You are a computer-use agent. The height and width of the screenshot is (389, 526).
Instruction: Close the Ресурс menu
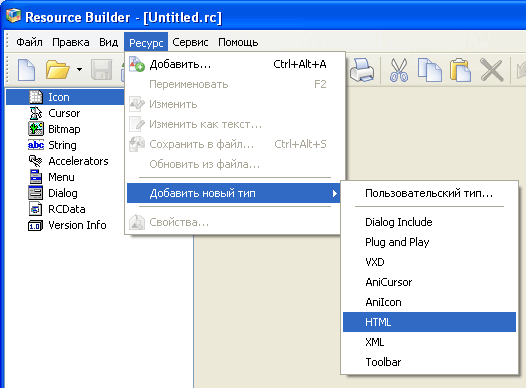click(146, 42)
